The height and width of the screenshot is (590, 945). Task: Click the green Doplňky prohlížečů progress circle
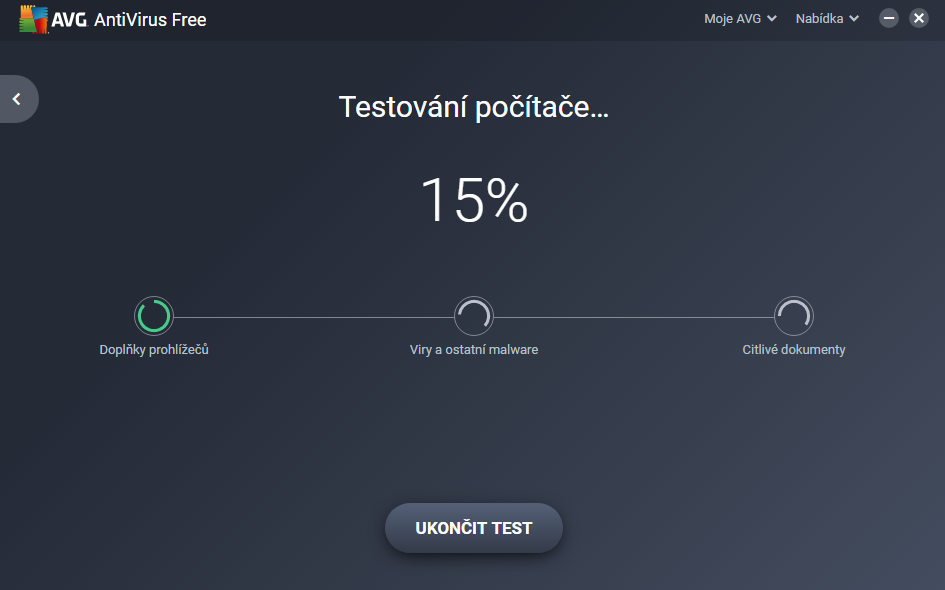coord(154,316)
